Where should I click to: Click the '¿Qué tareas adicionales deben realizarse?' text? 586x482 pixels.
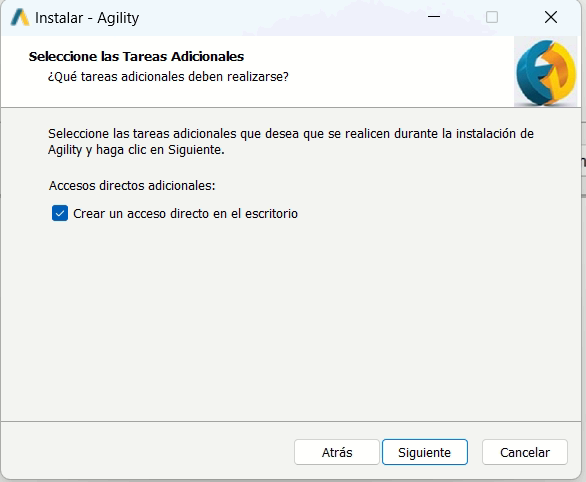pos(168,77)
